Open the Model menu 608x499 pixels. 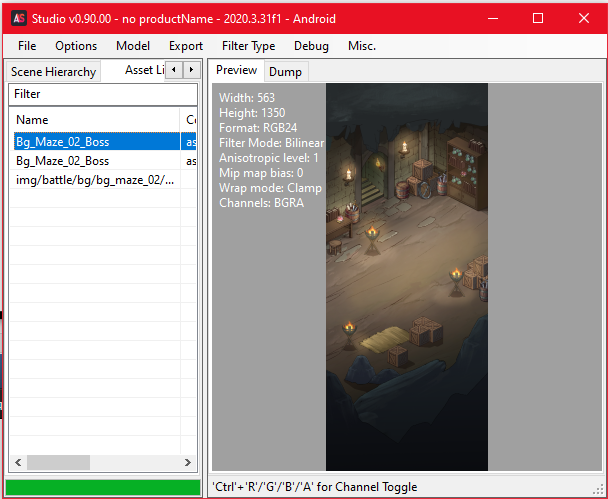click(133, 46)
